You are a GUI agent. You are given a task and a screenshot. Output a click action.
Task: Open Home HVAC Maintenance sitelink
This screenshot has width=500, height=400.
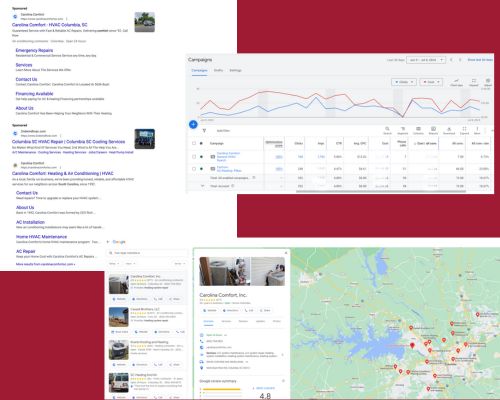pos(41,237)
